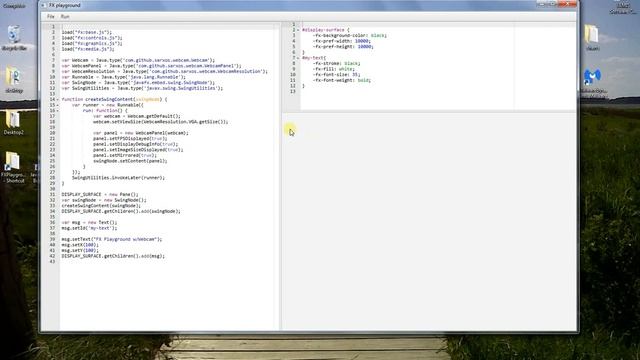
Task: Click the var WebcamPanel declaration line
Action: pyautogui.click(x=151, y=66)
